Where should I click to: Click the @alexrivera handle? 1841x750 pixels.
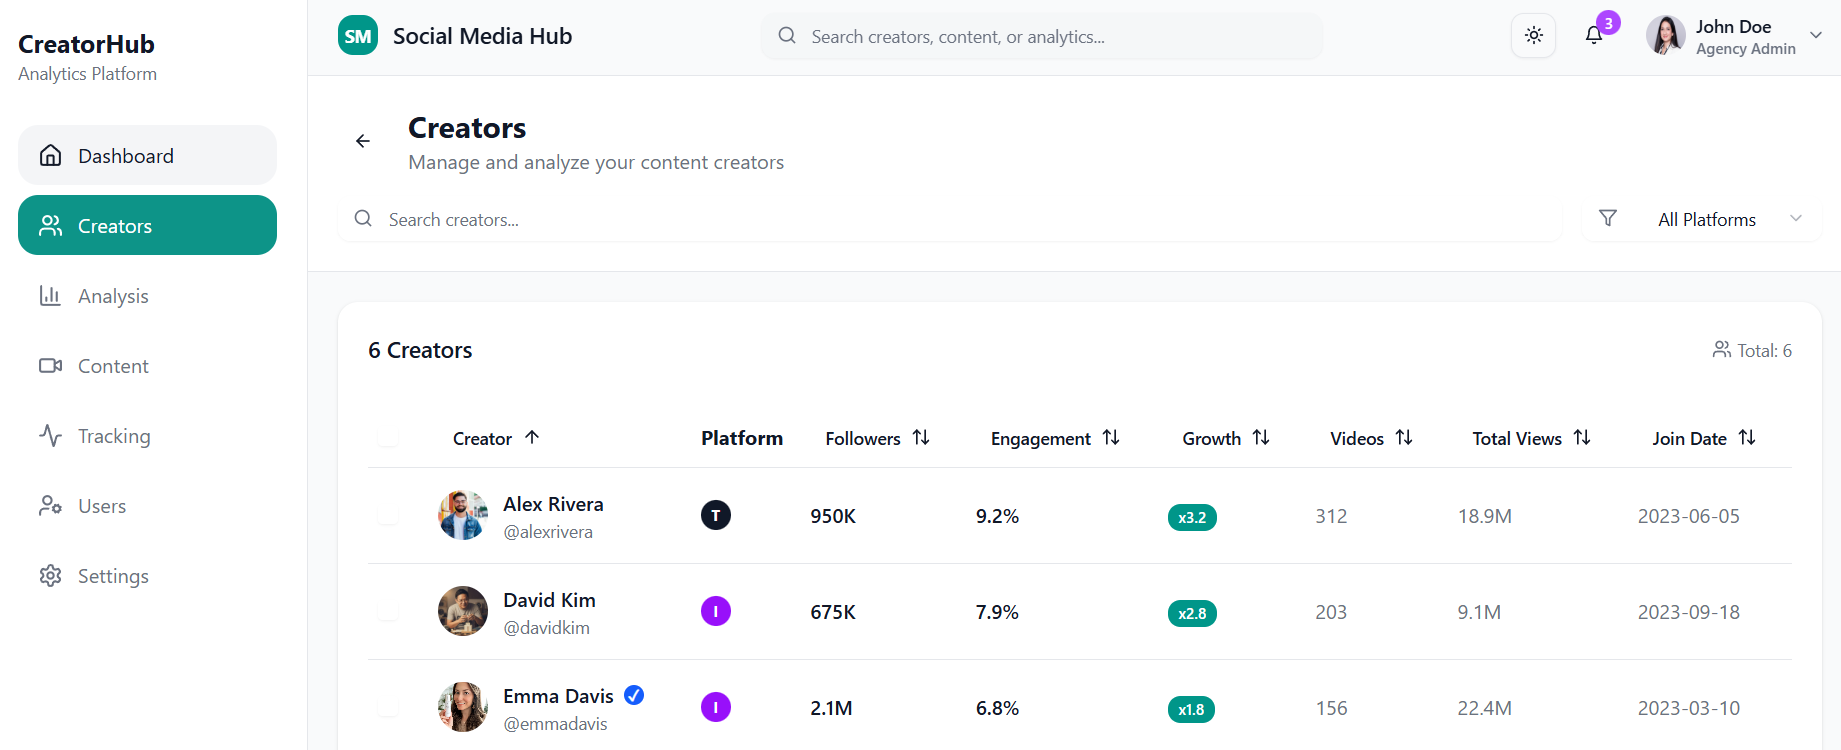pyautogui.click(x=548, y=532)
